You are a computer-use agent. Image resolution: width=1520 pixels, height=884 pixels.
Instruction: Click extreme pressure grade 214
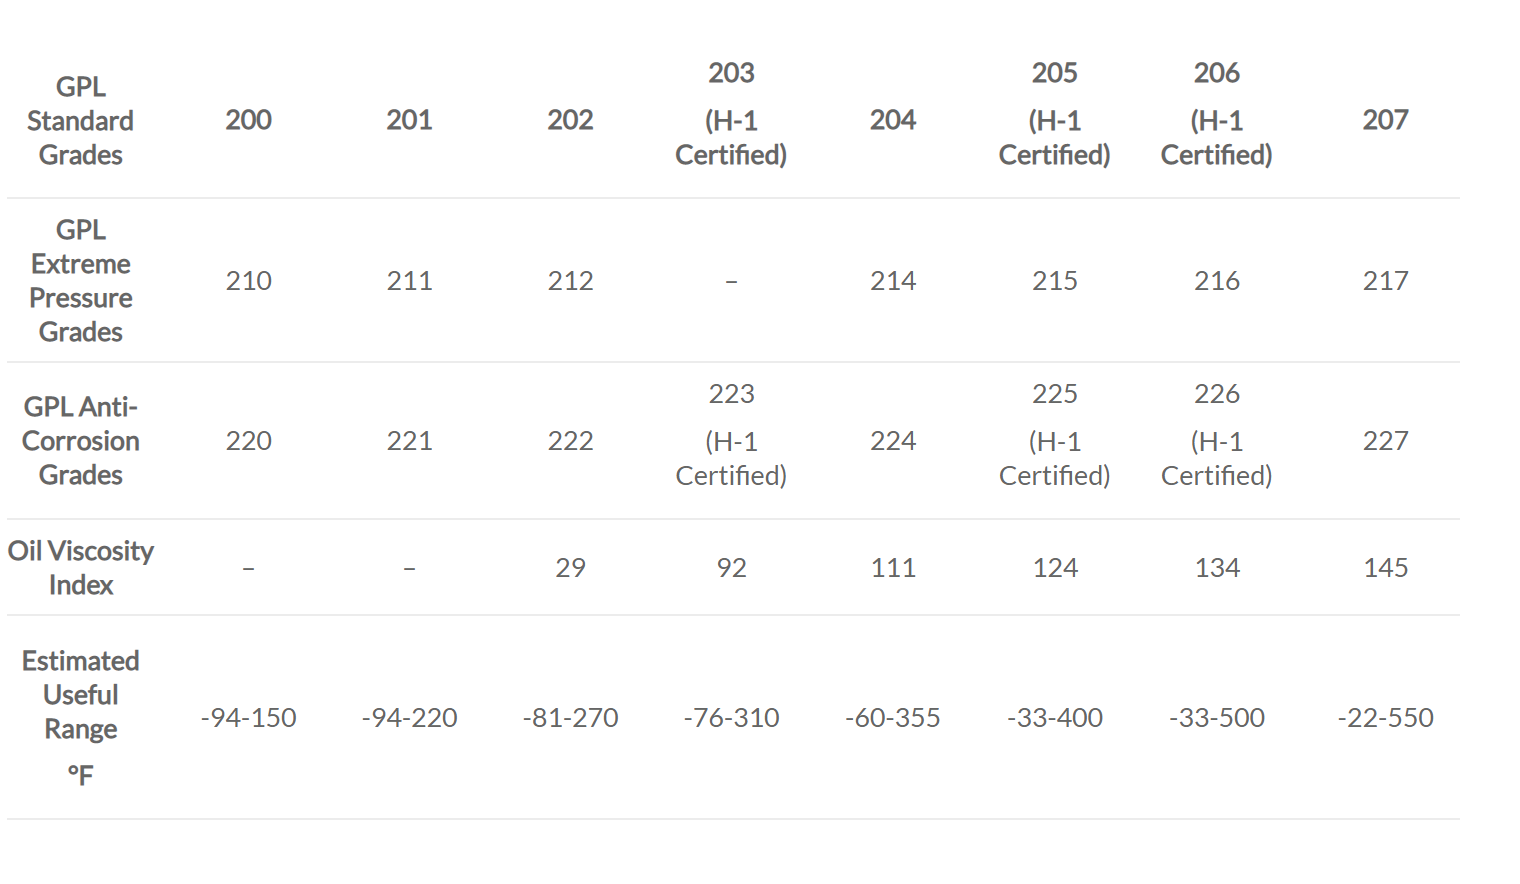click(893, 281)
